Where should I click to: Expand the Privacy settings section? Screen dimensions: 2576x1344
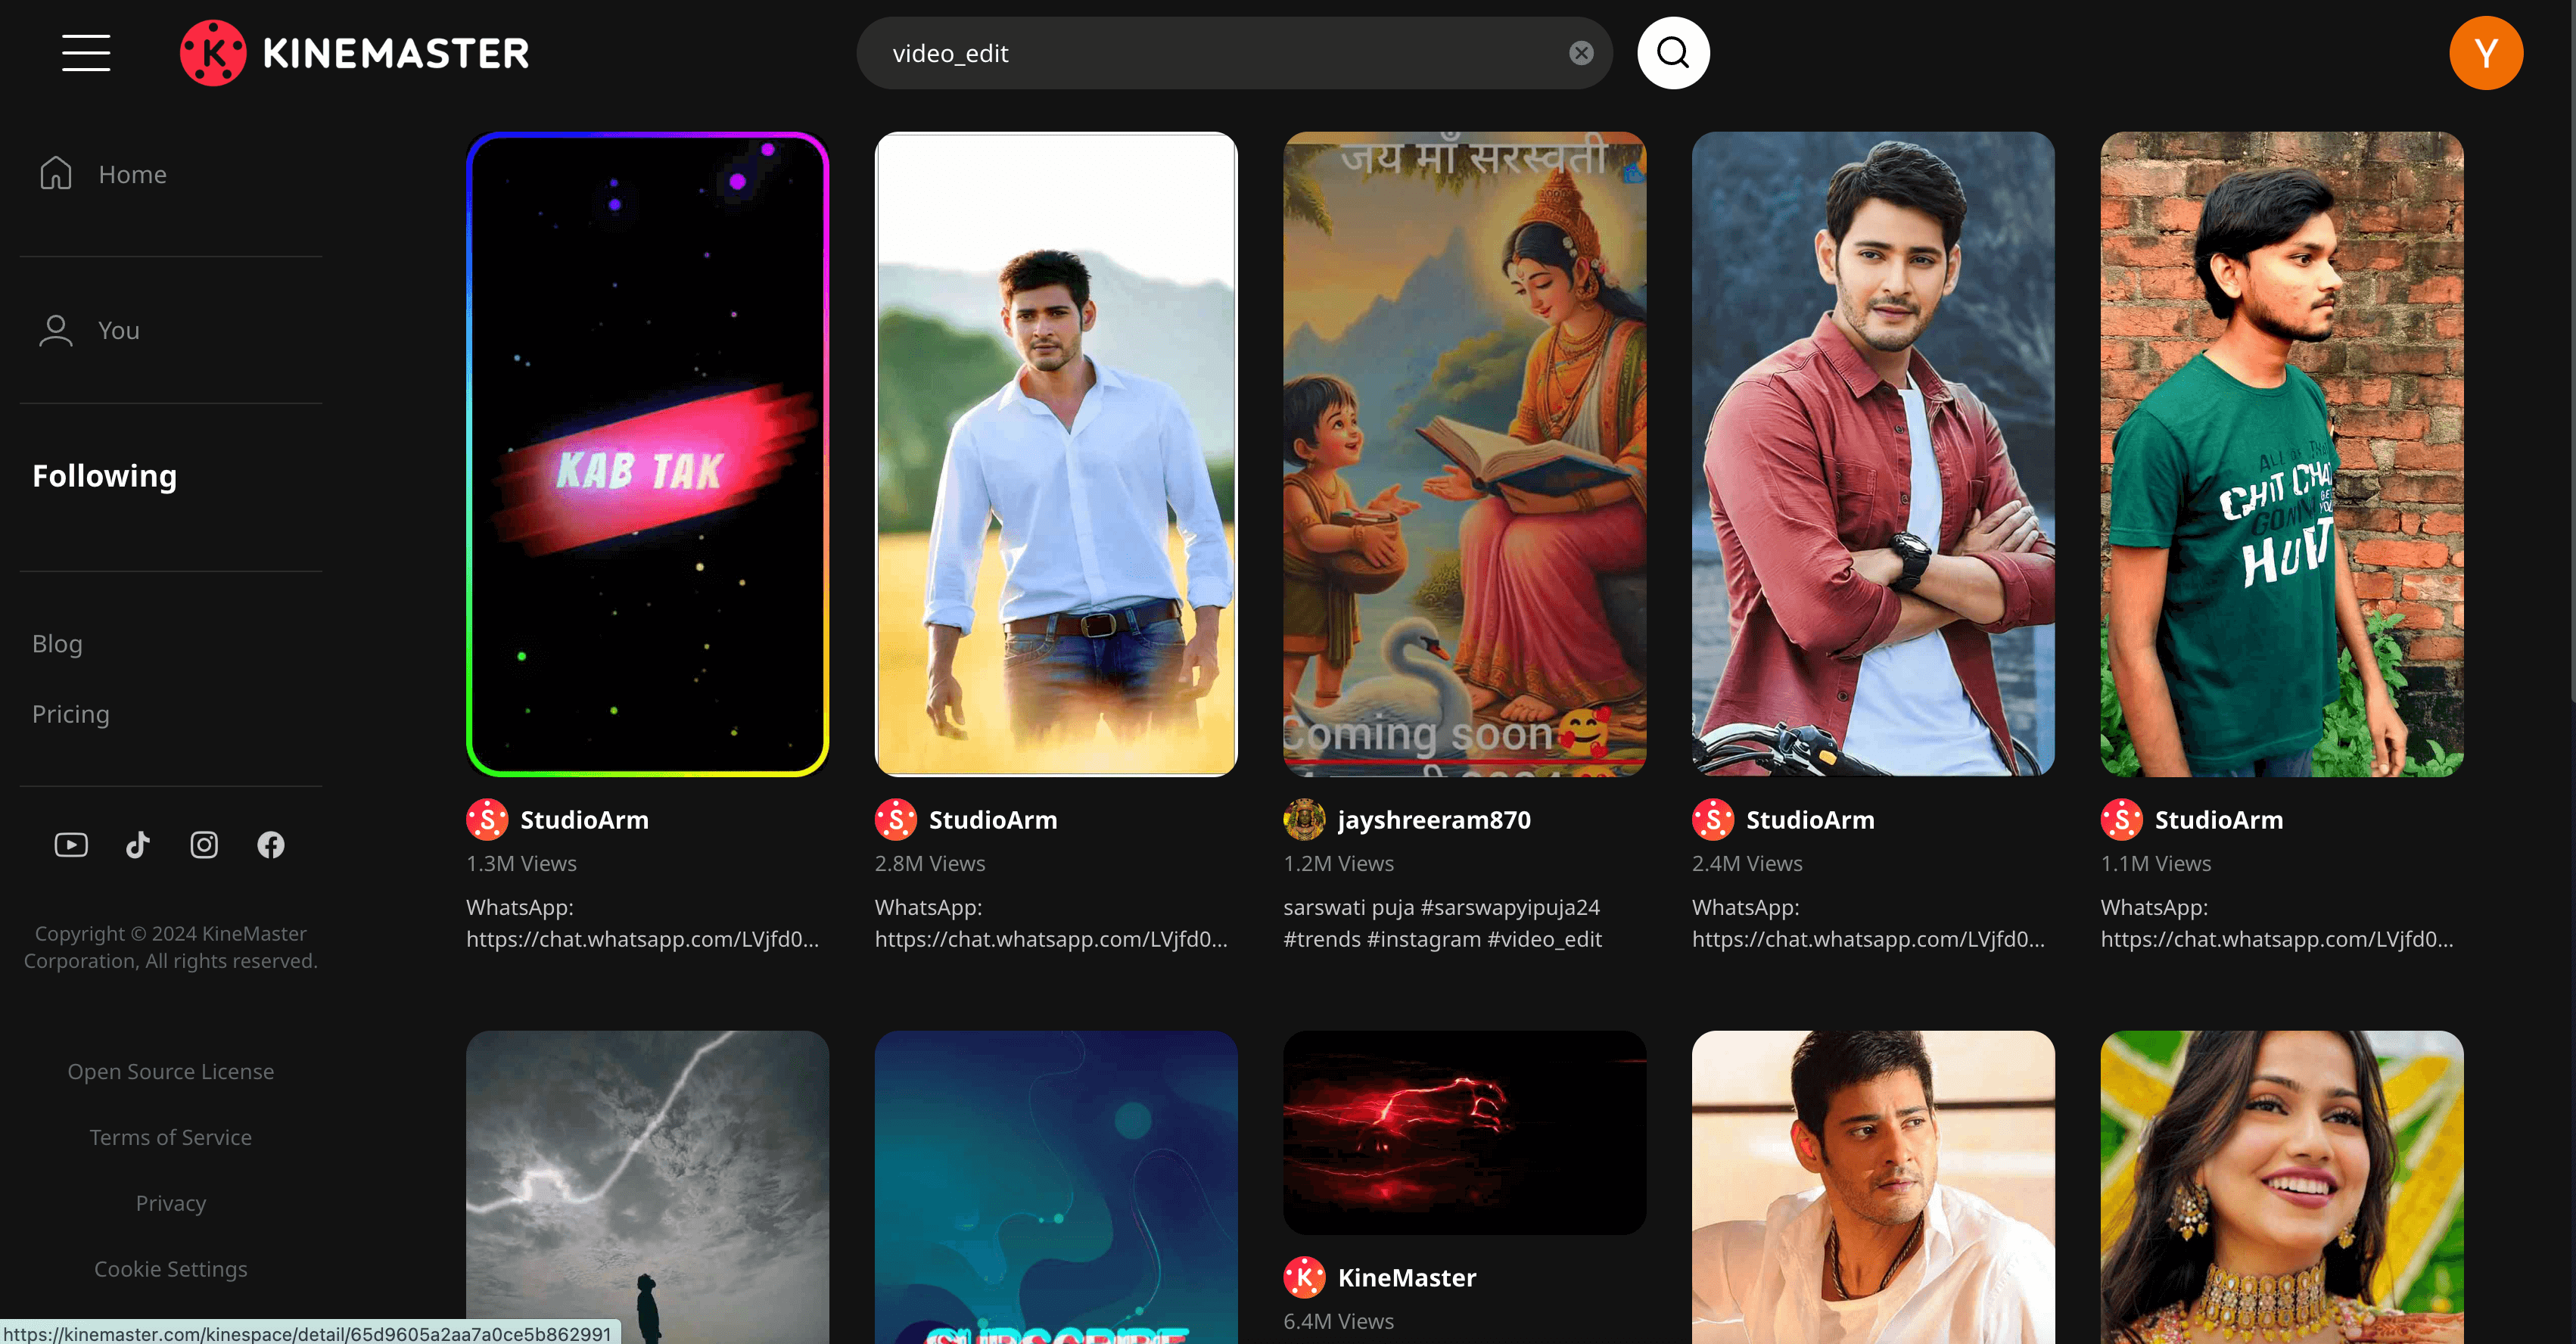click(170, 1202)
